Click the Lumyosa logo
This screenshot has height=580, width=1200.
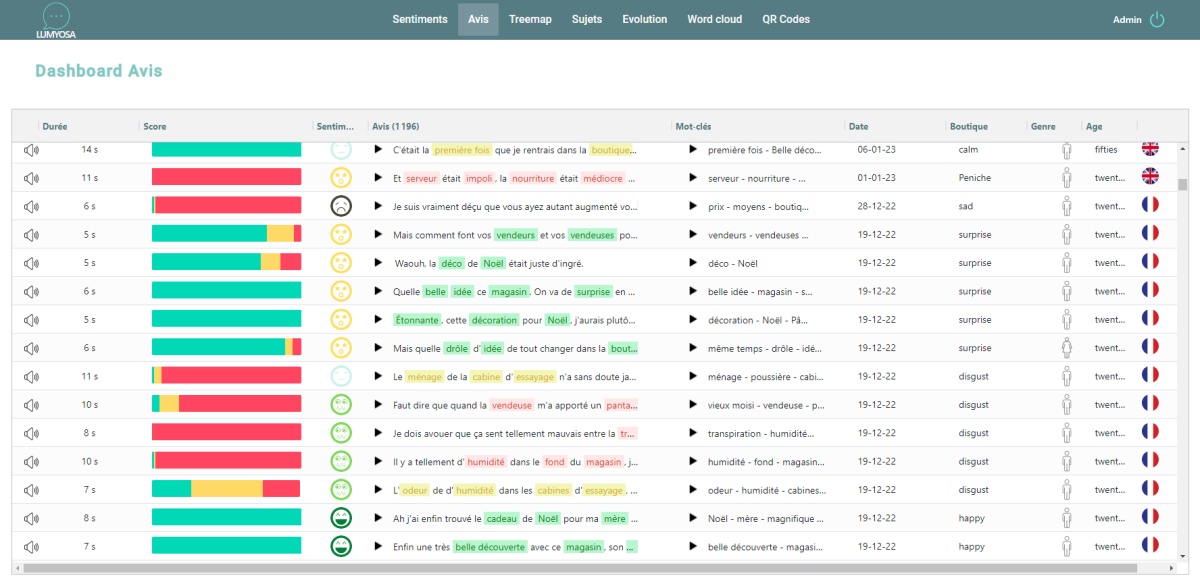pos(58,20)
